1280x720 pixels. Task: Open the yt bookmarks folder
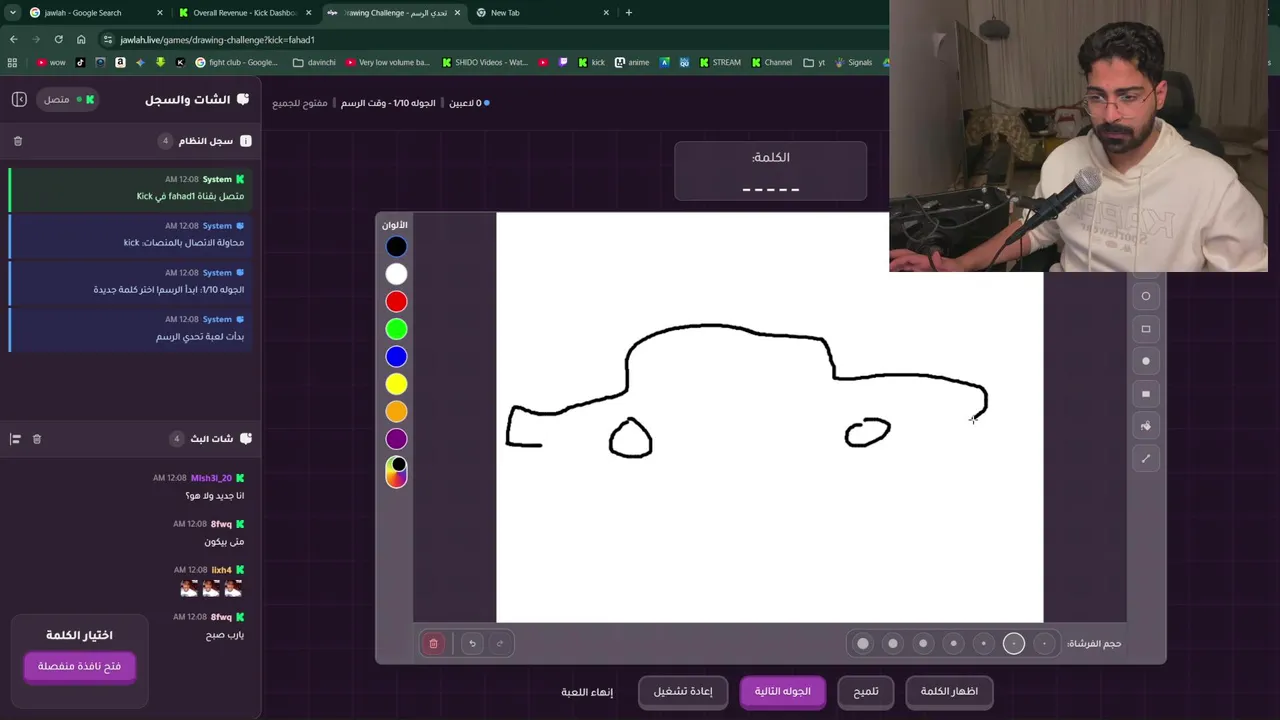coord(815,62)
